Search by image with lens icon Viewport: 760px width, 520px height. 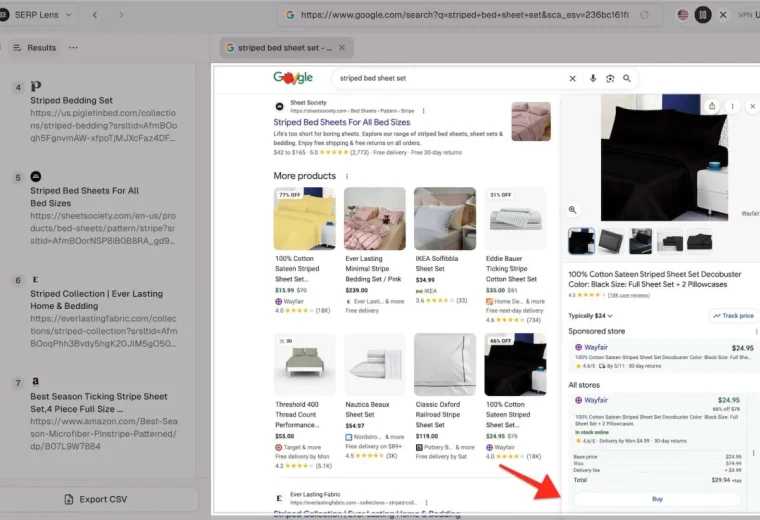[x=610, y=79]
